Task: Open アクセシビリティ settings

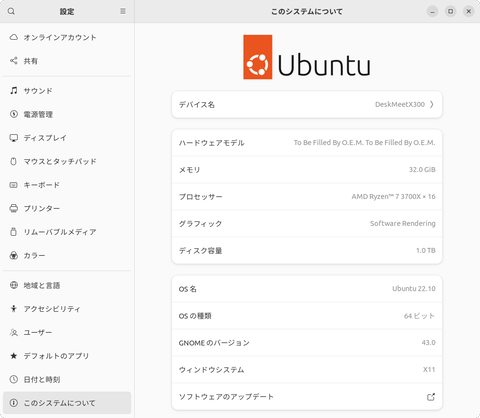Action: 67,309
